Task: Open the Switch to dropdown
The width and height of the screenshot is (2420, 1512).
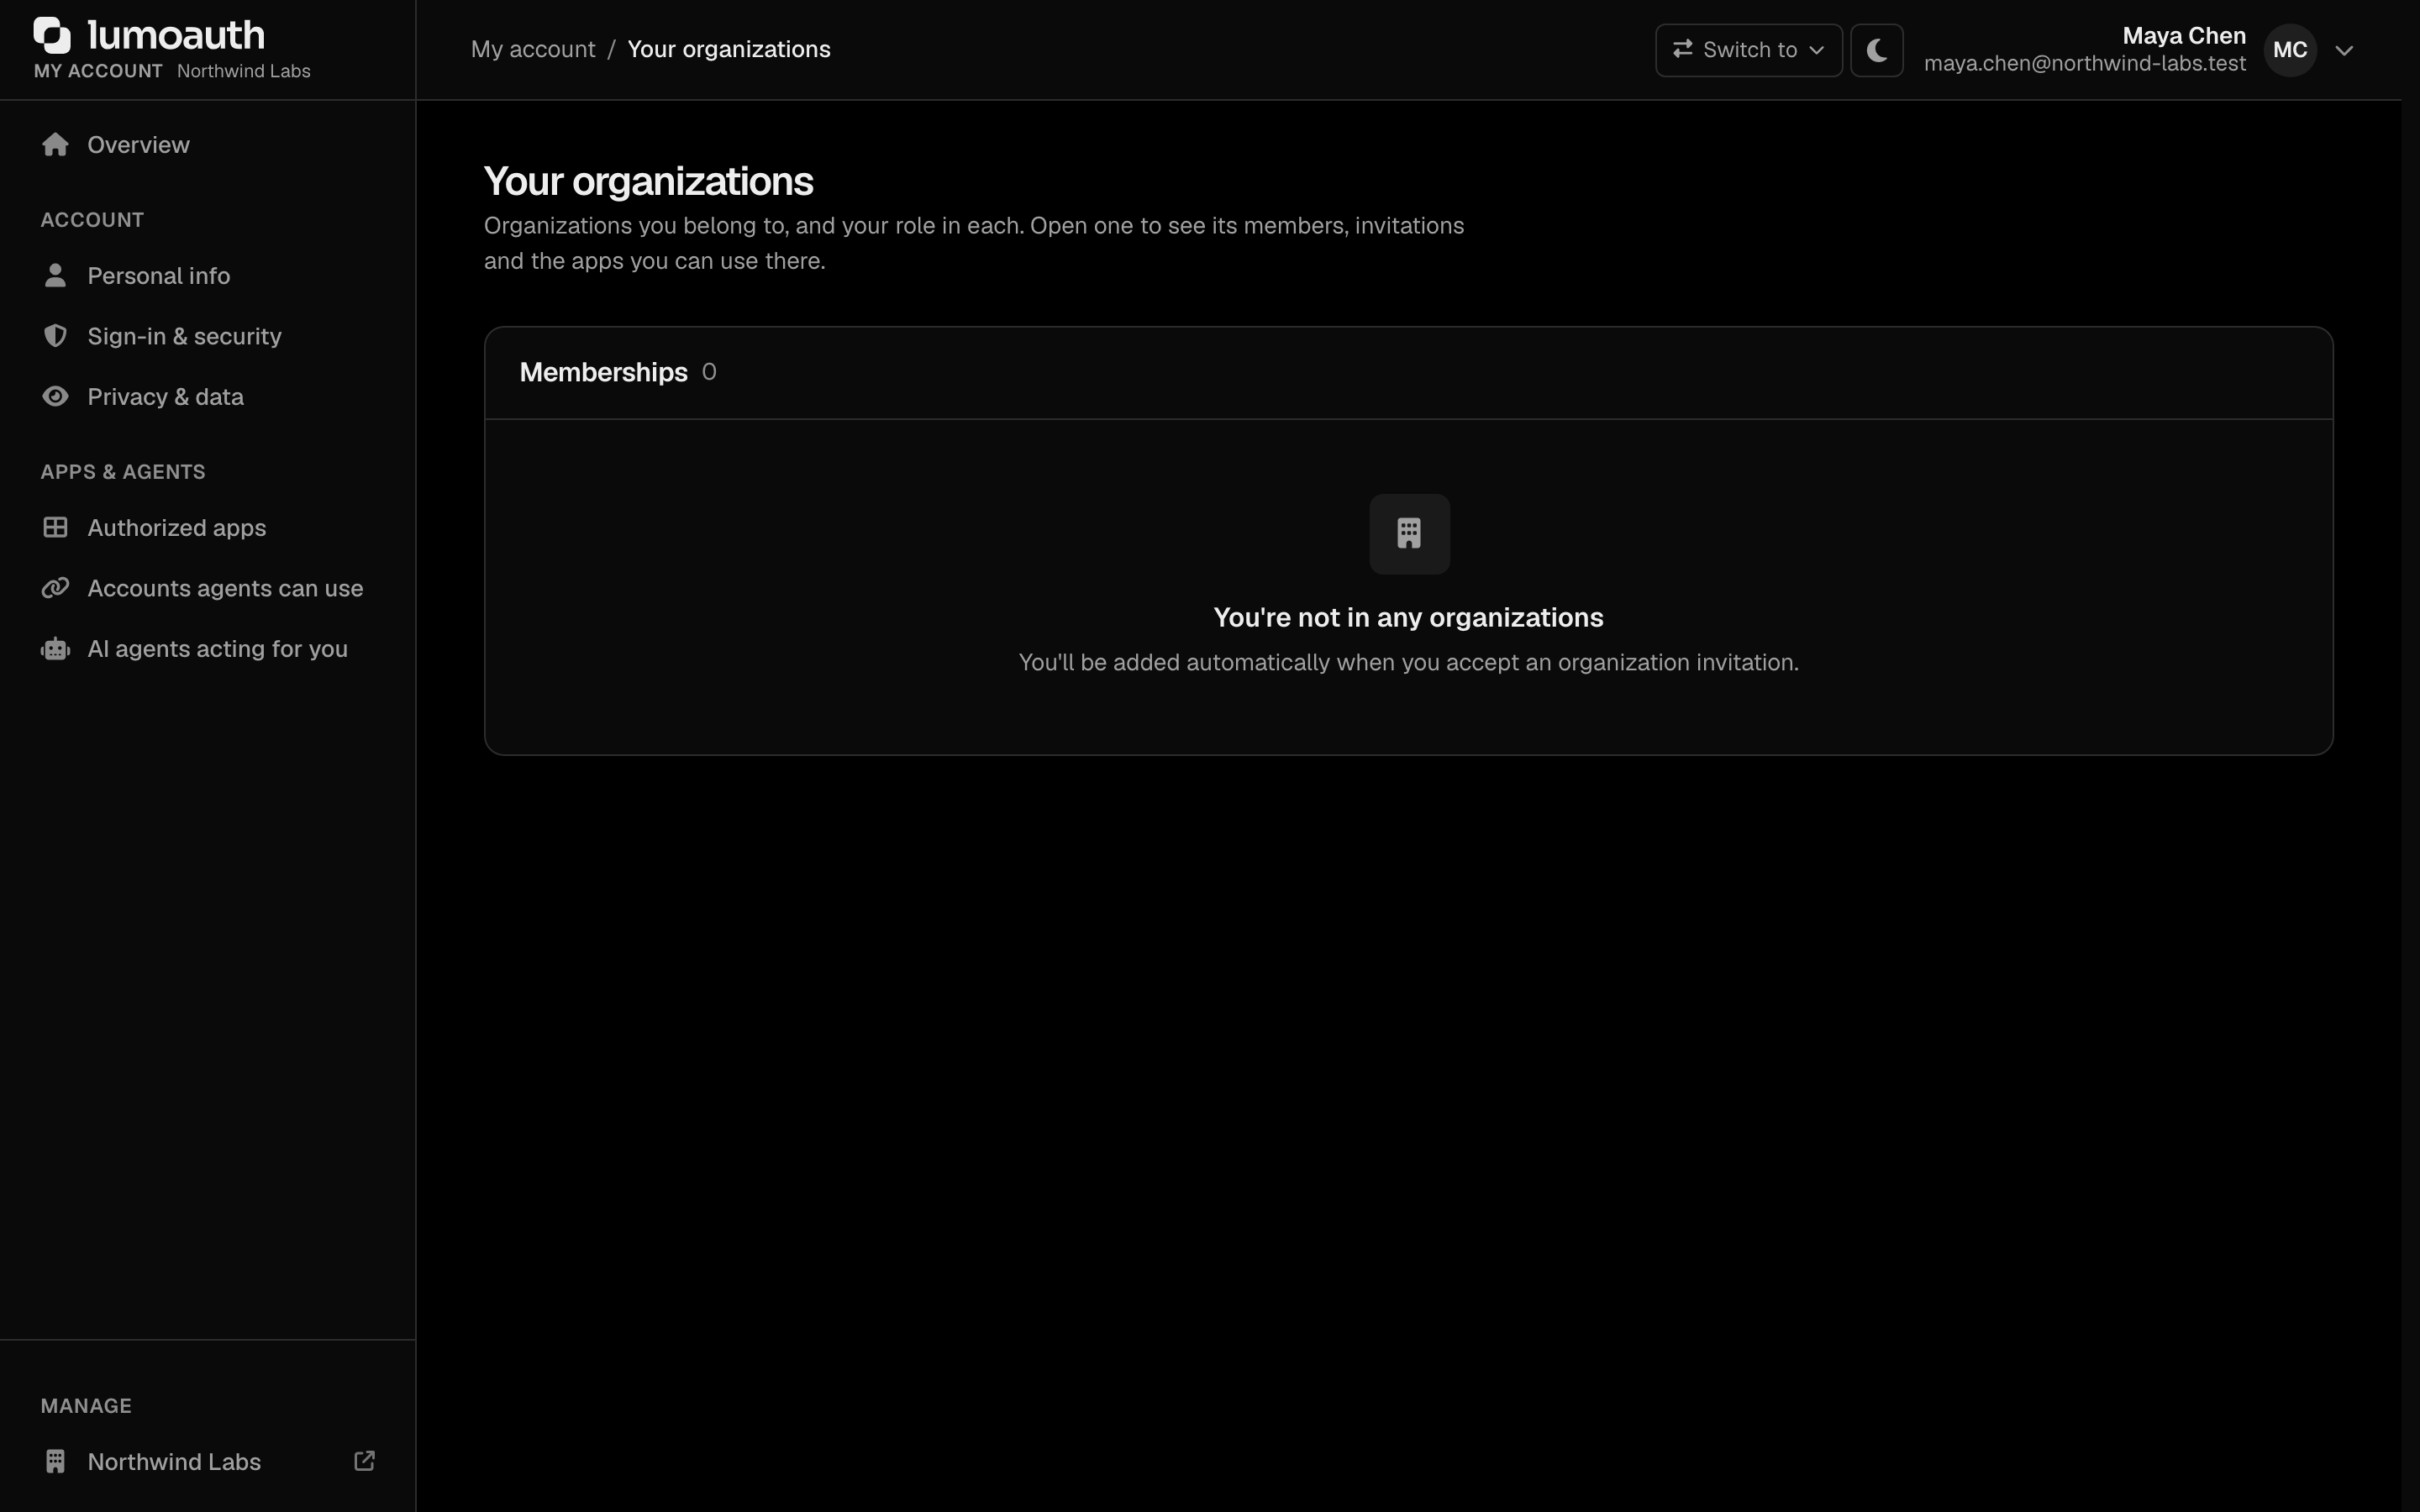Action: point(1748,50)
